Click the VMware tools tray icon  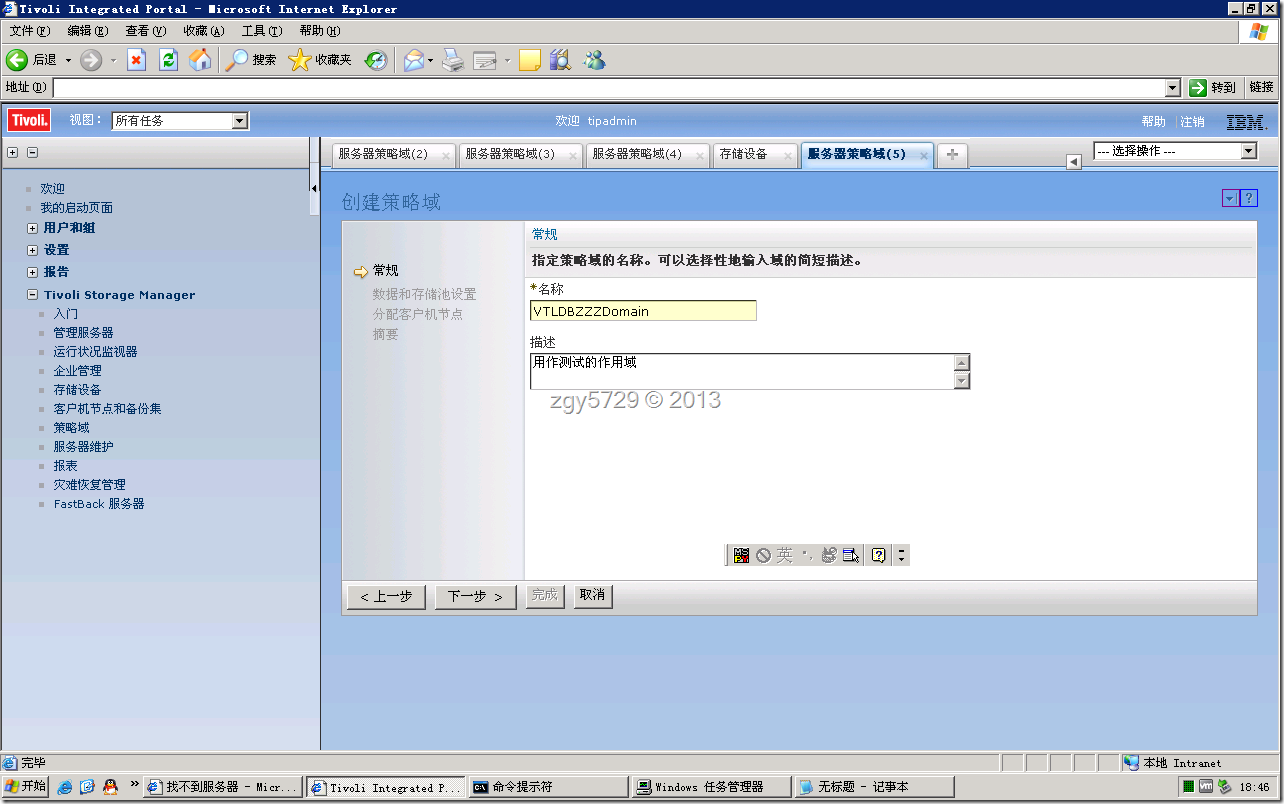1205,787
